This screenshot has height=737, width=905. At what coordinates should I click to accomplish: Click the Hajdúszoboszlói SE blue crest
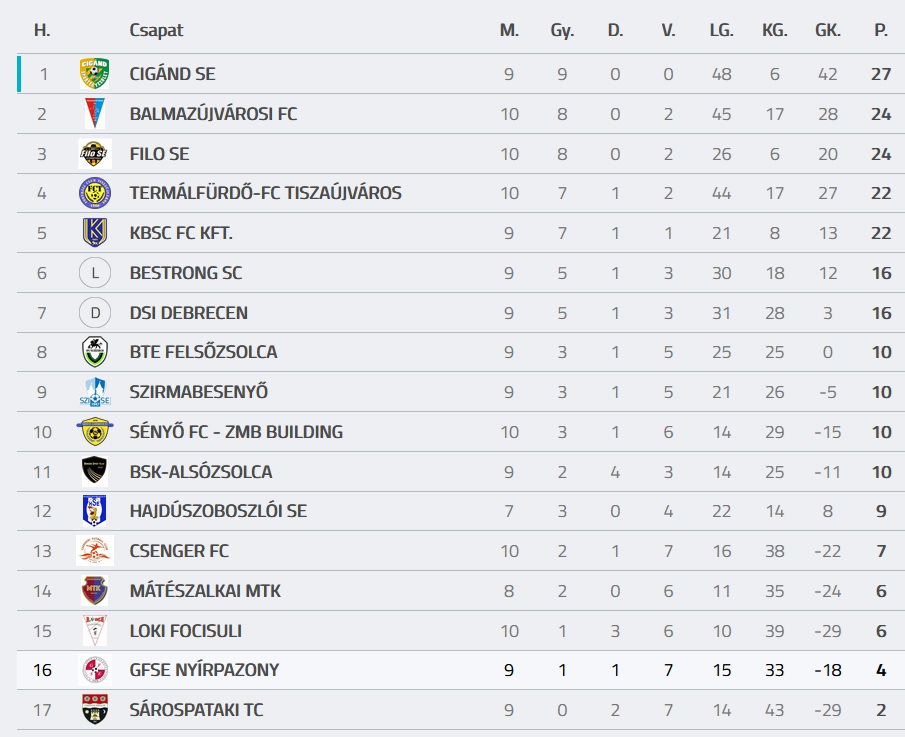(x=95, y=511)
